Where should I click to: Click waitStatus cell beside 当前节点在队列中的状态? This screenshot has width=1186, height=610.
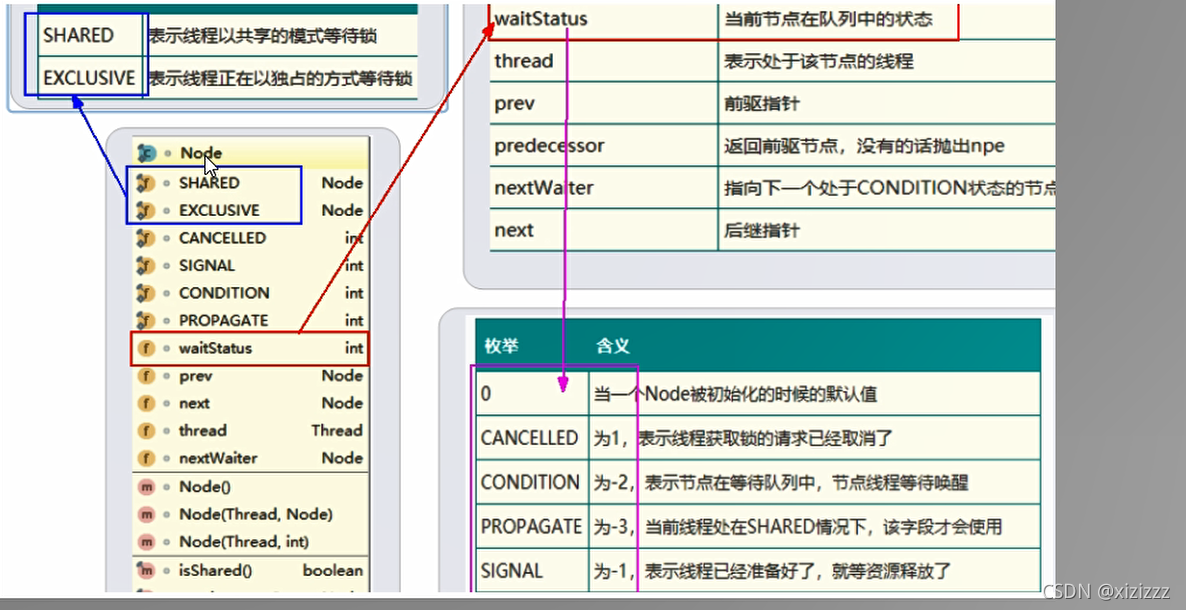[604, 20]
